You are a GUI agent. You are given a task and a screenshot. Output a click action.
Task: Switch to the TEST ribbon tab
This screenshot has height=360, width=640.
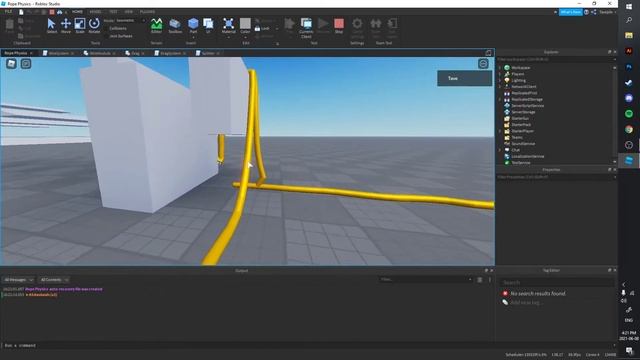coord(113,12)
